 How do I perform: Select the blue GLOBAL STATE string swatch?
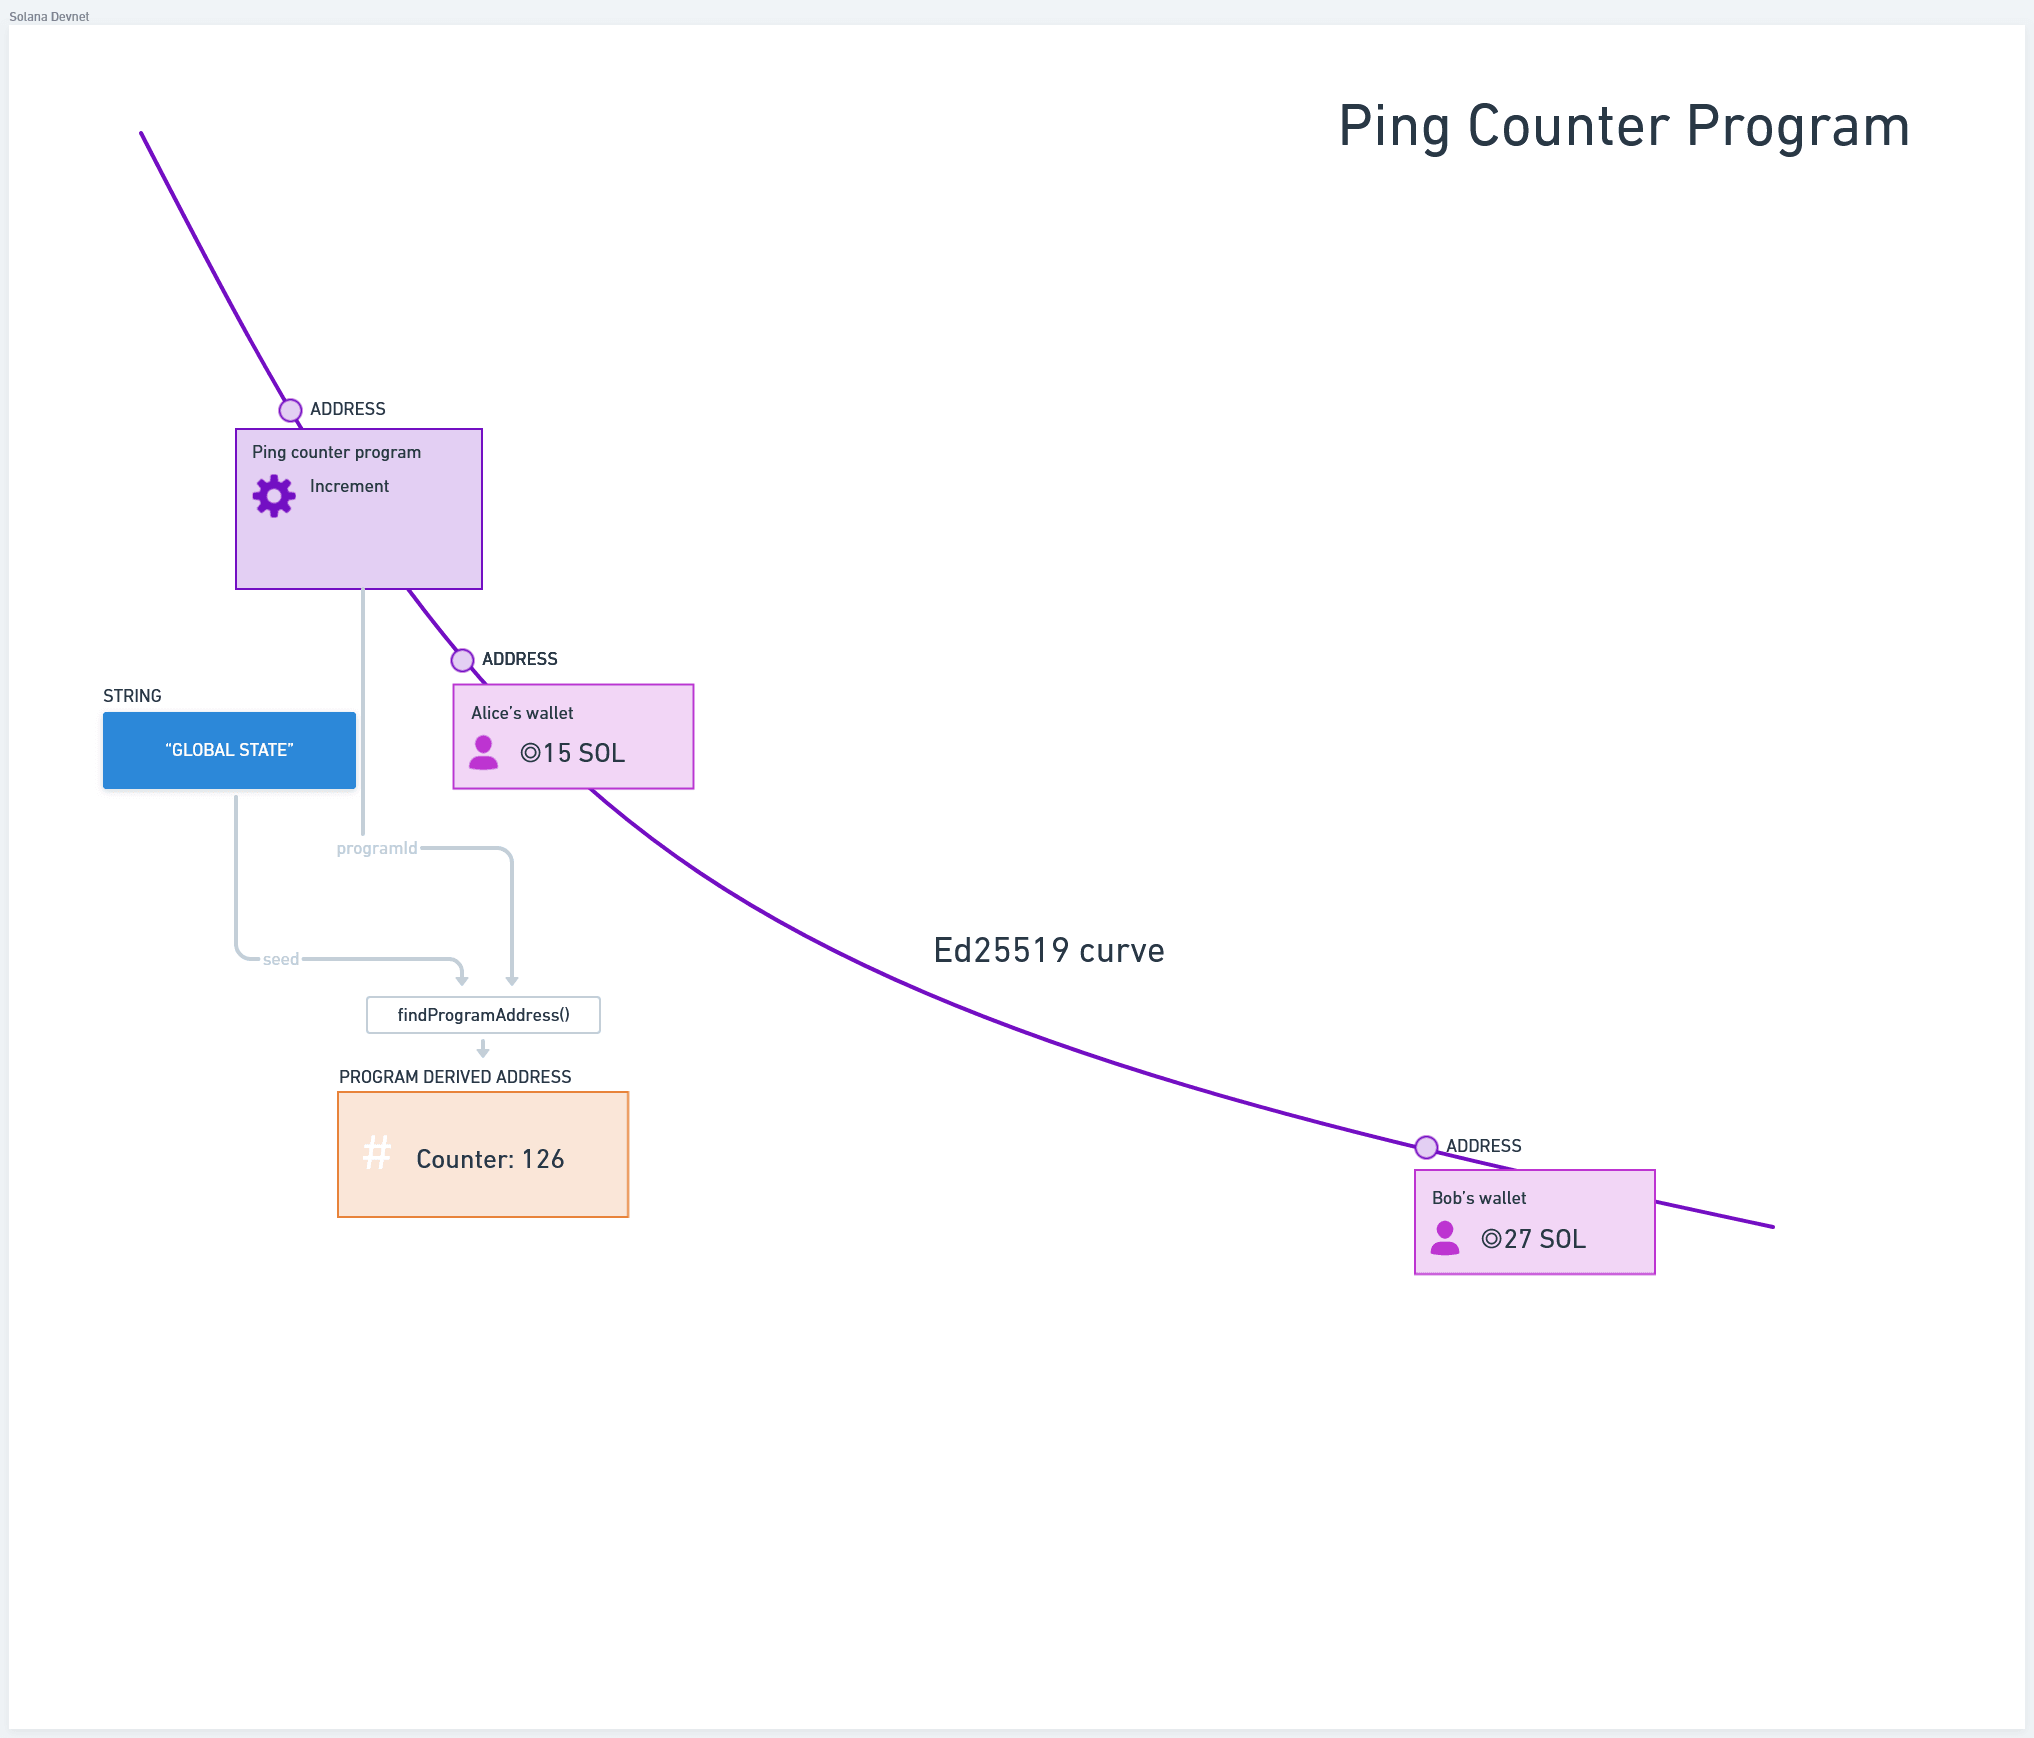[x=229, y=749]
